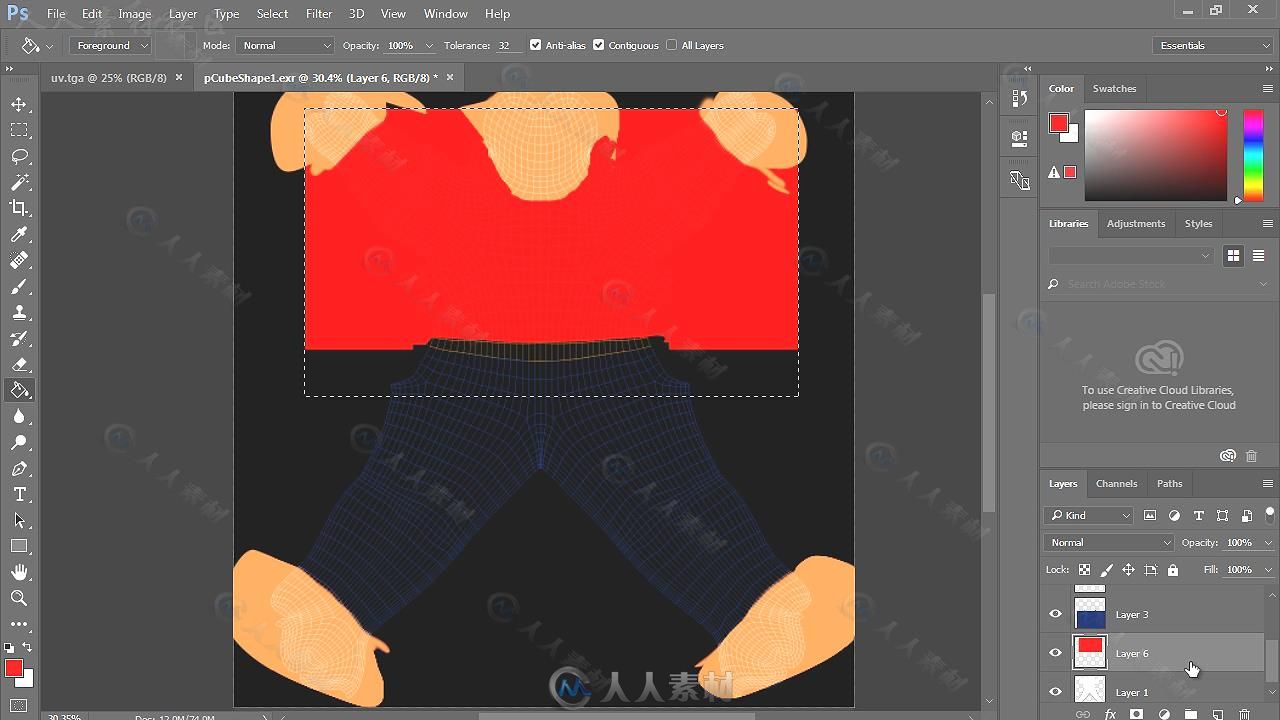The image size is (1280, 720).
Task: Hide Layer 1 with its eye icon
Action: [x=1055, y=692]
